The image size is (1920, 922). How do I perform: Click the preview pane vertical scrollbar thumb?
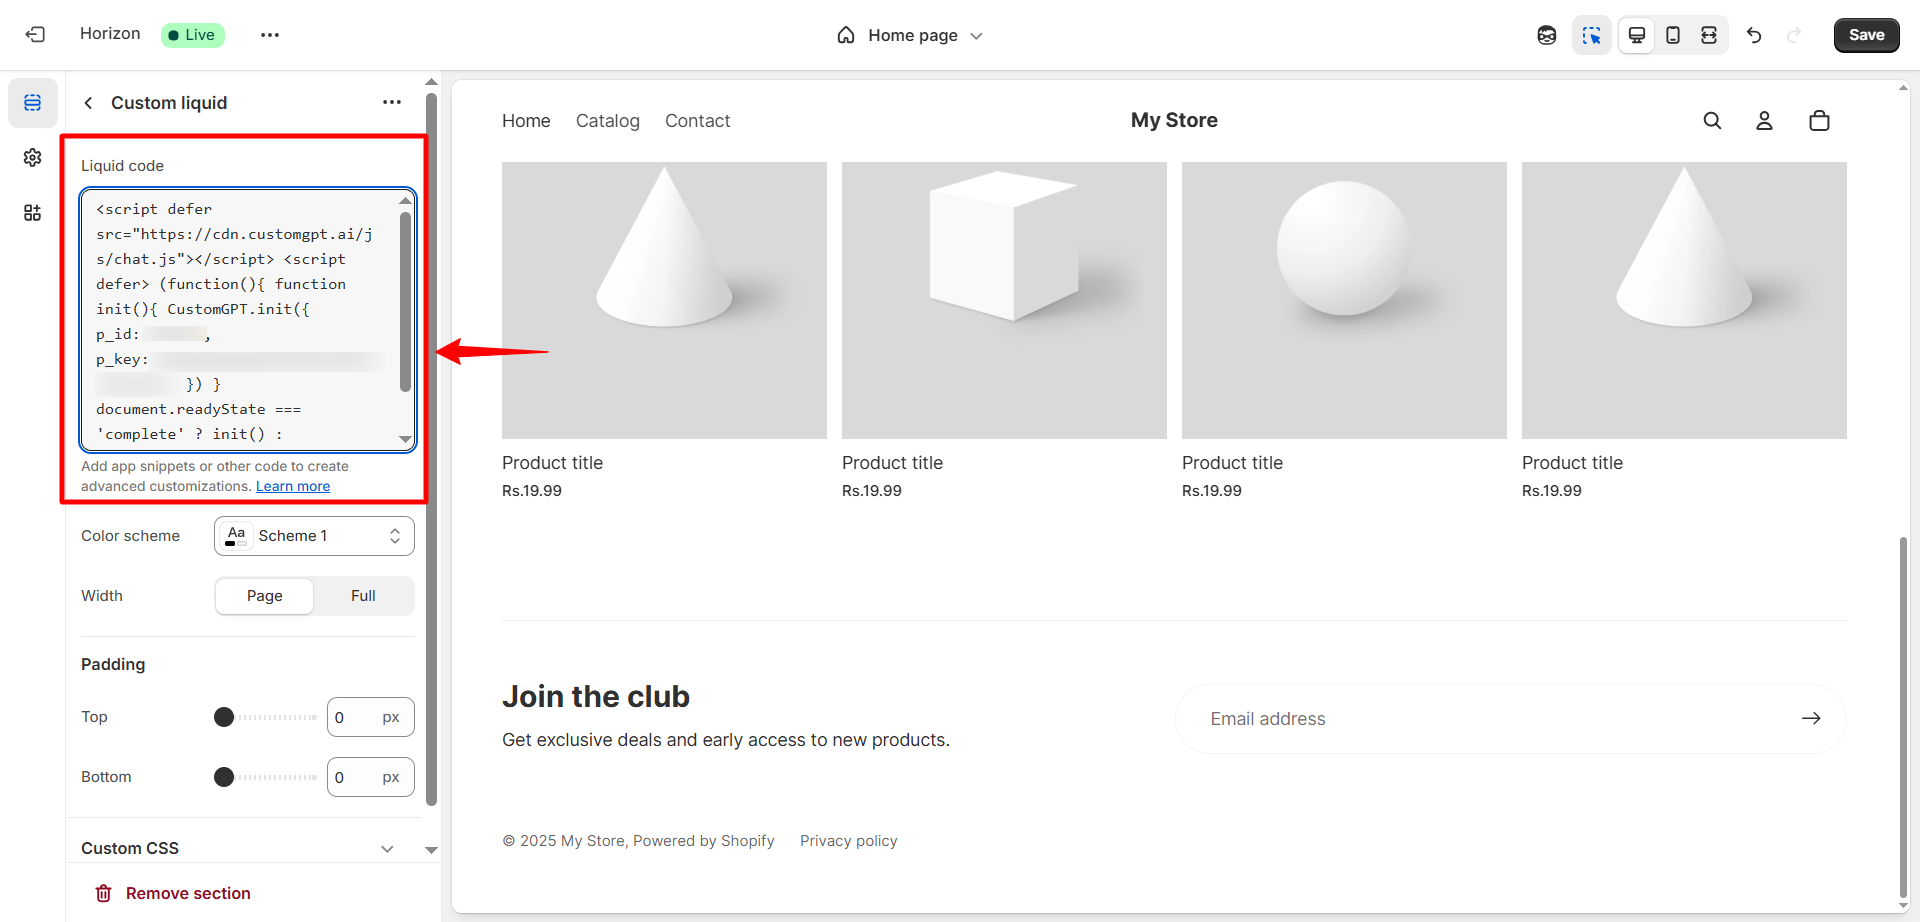click(1903, 718)
